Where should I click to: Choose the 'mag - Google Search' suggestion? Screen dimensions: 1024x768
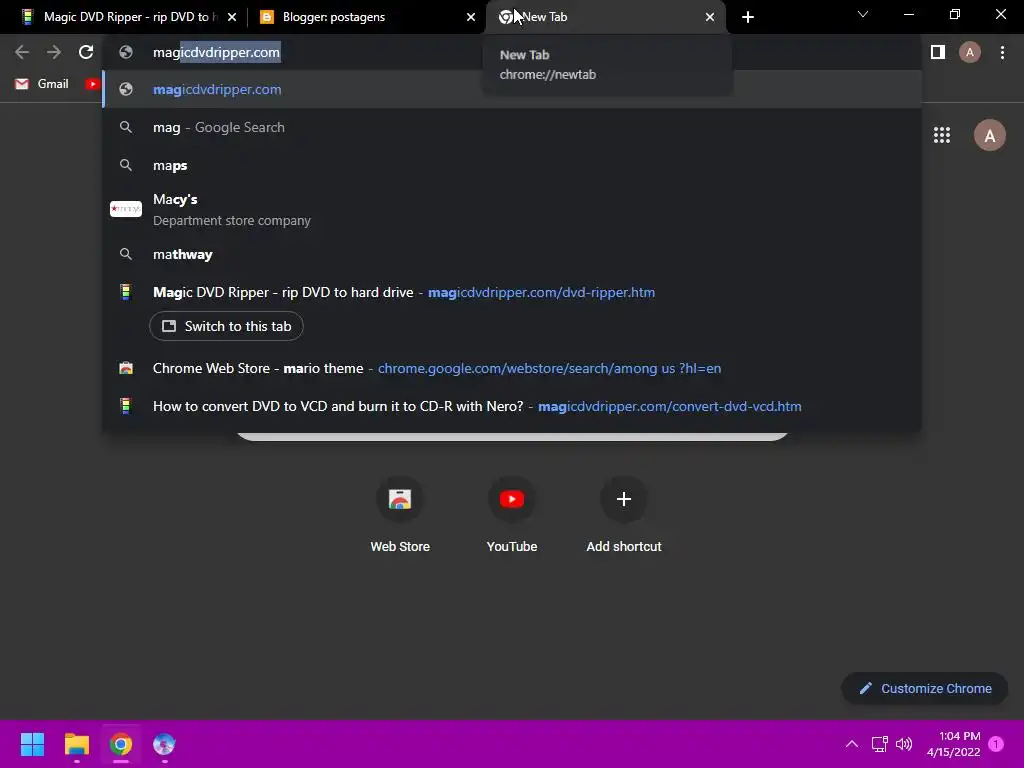pos(512,127)
